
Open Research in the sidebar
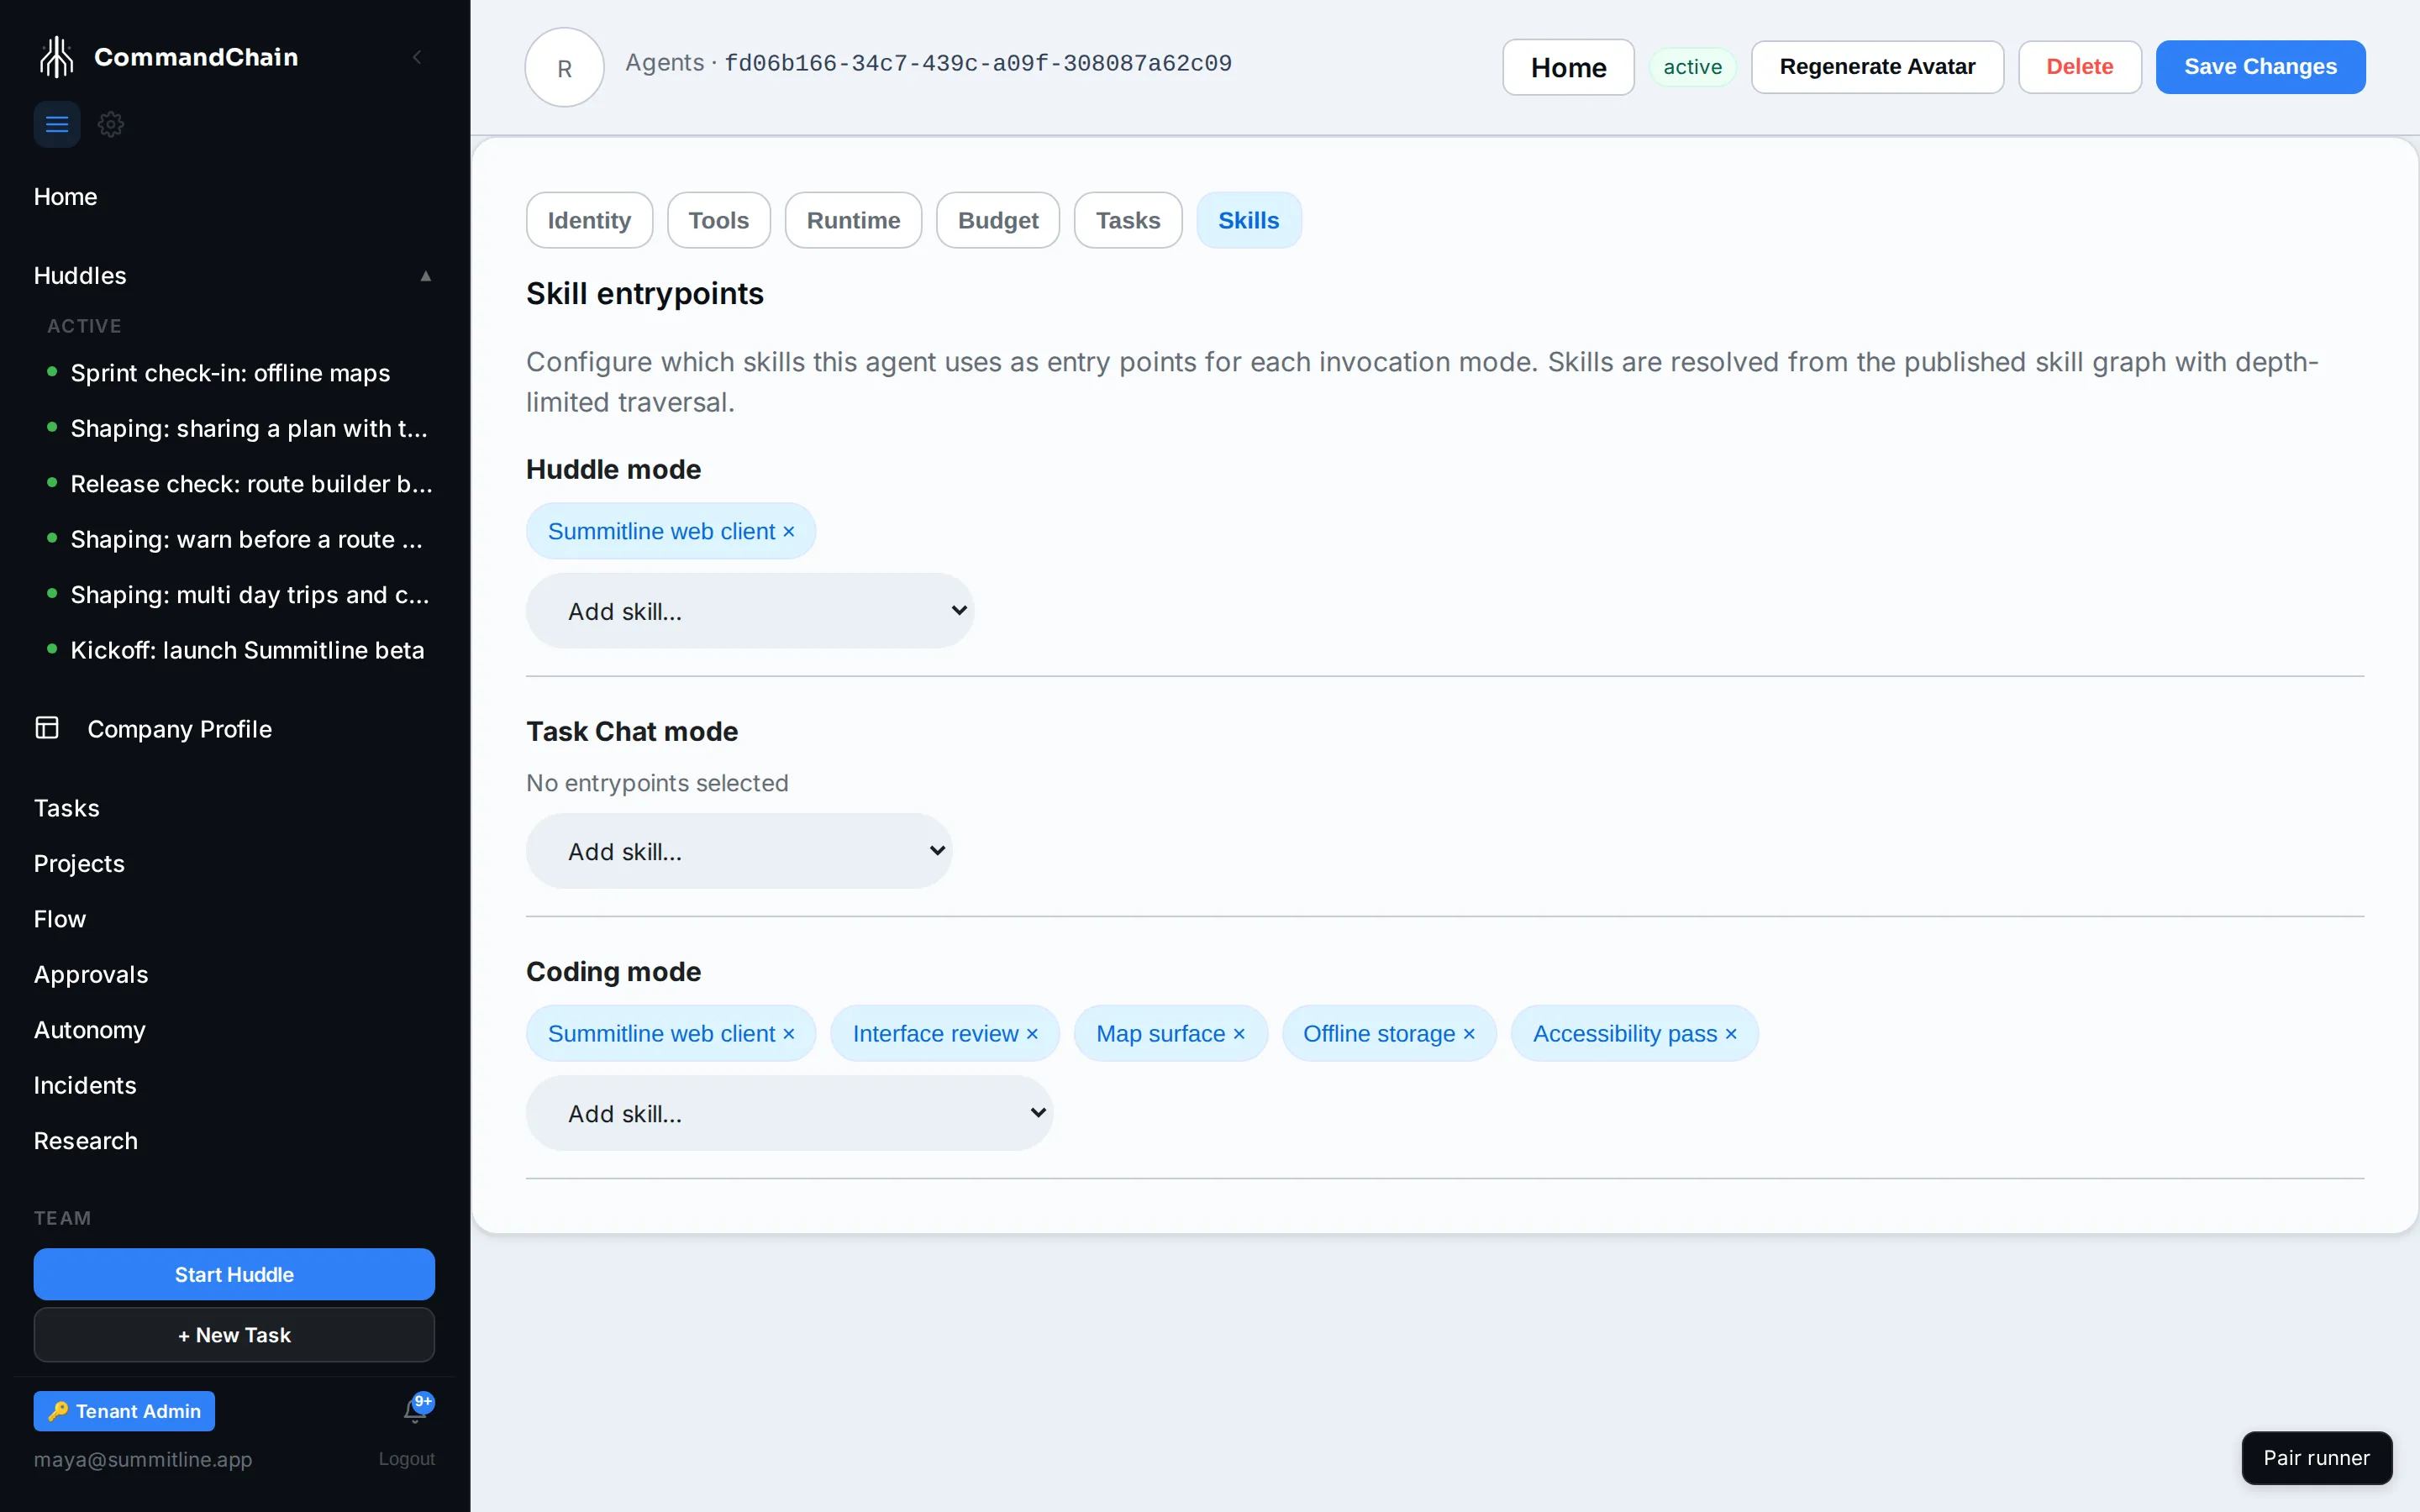click(x=86, y=1141)
